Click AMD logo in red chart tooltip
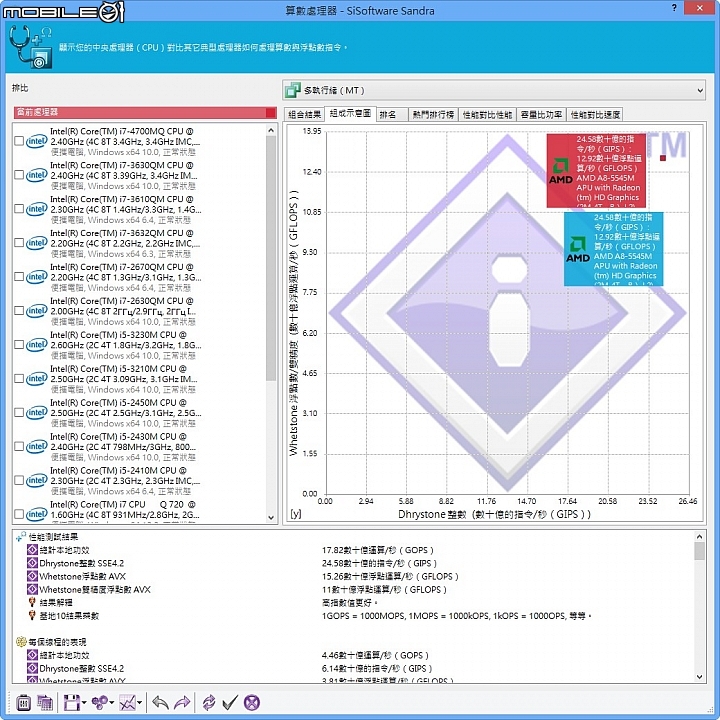This screenshot has height=720, width=720. 561,171
